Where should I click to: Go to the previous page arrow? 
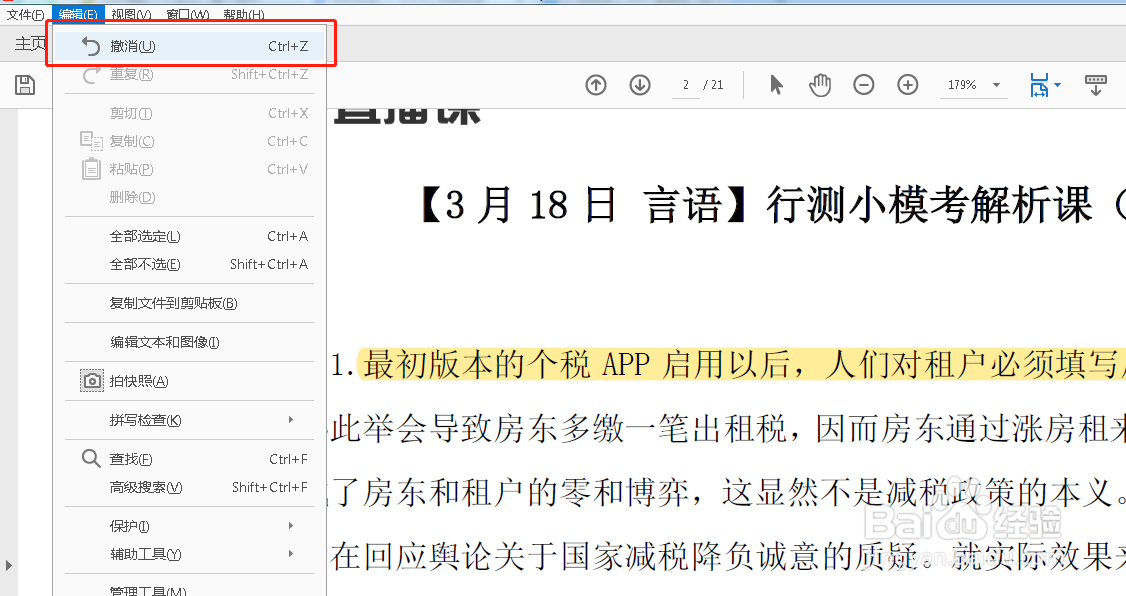click(596, 85)
